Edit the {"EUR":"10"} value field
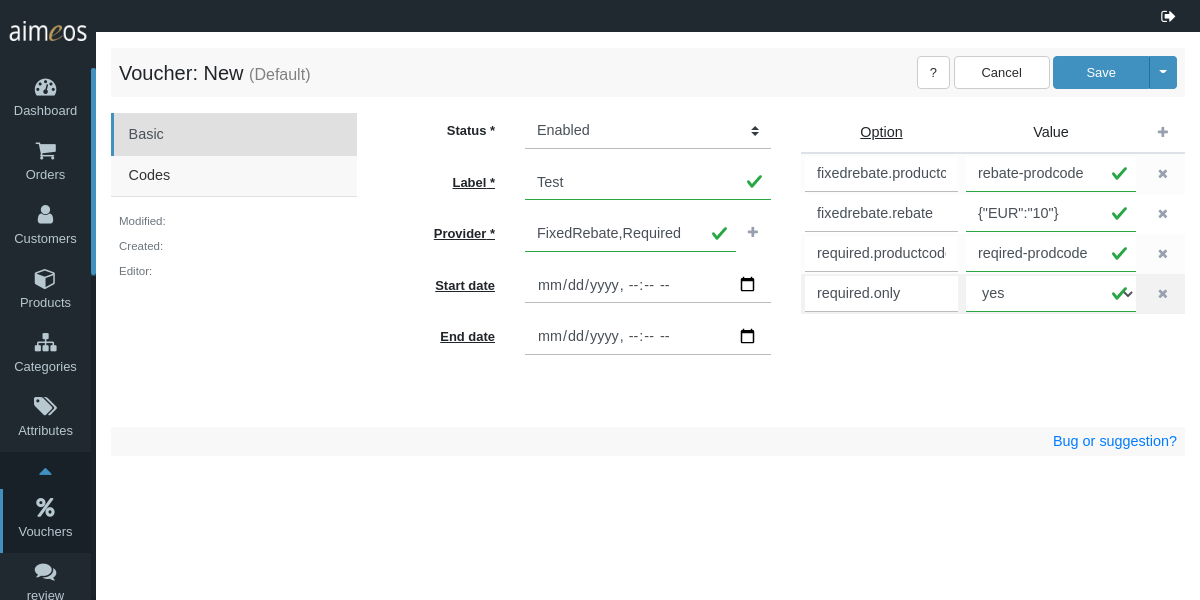Viewport: 1200px width, 600px height. (1051, 213)
